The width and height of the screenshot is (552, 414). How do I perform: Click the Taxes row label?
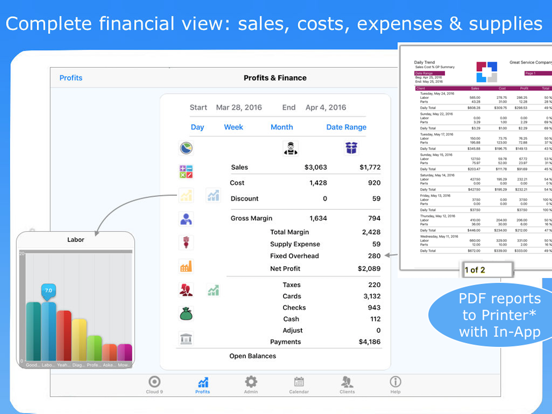(x=291, y=285)
